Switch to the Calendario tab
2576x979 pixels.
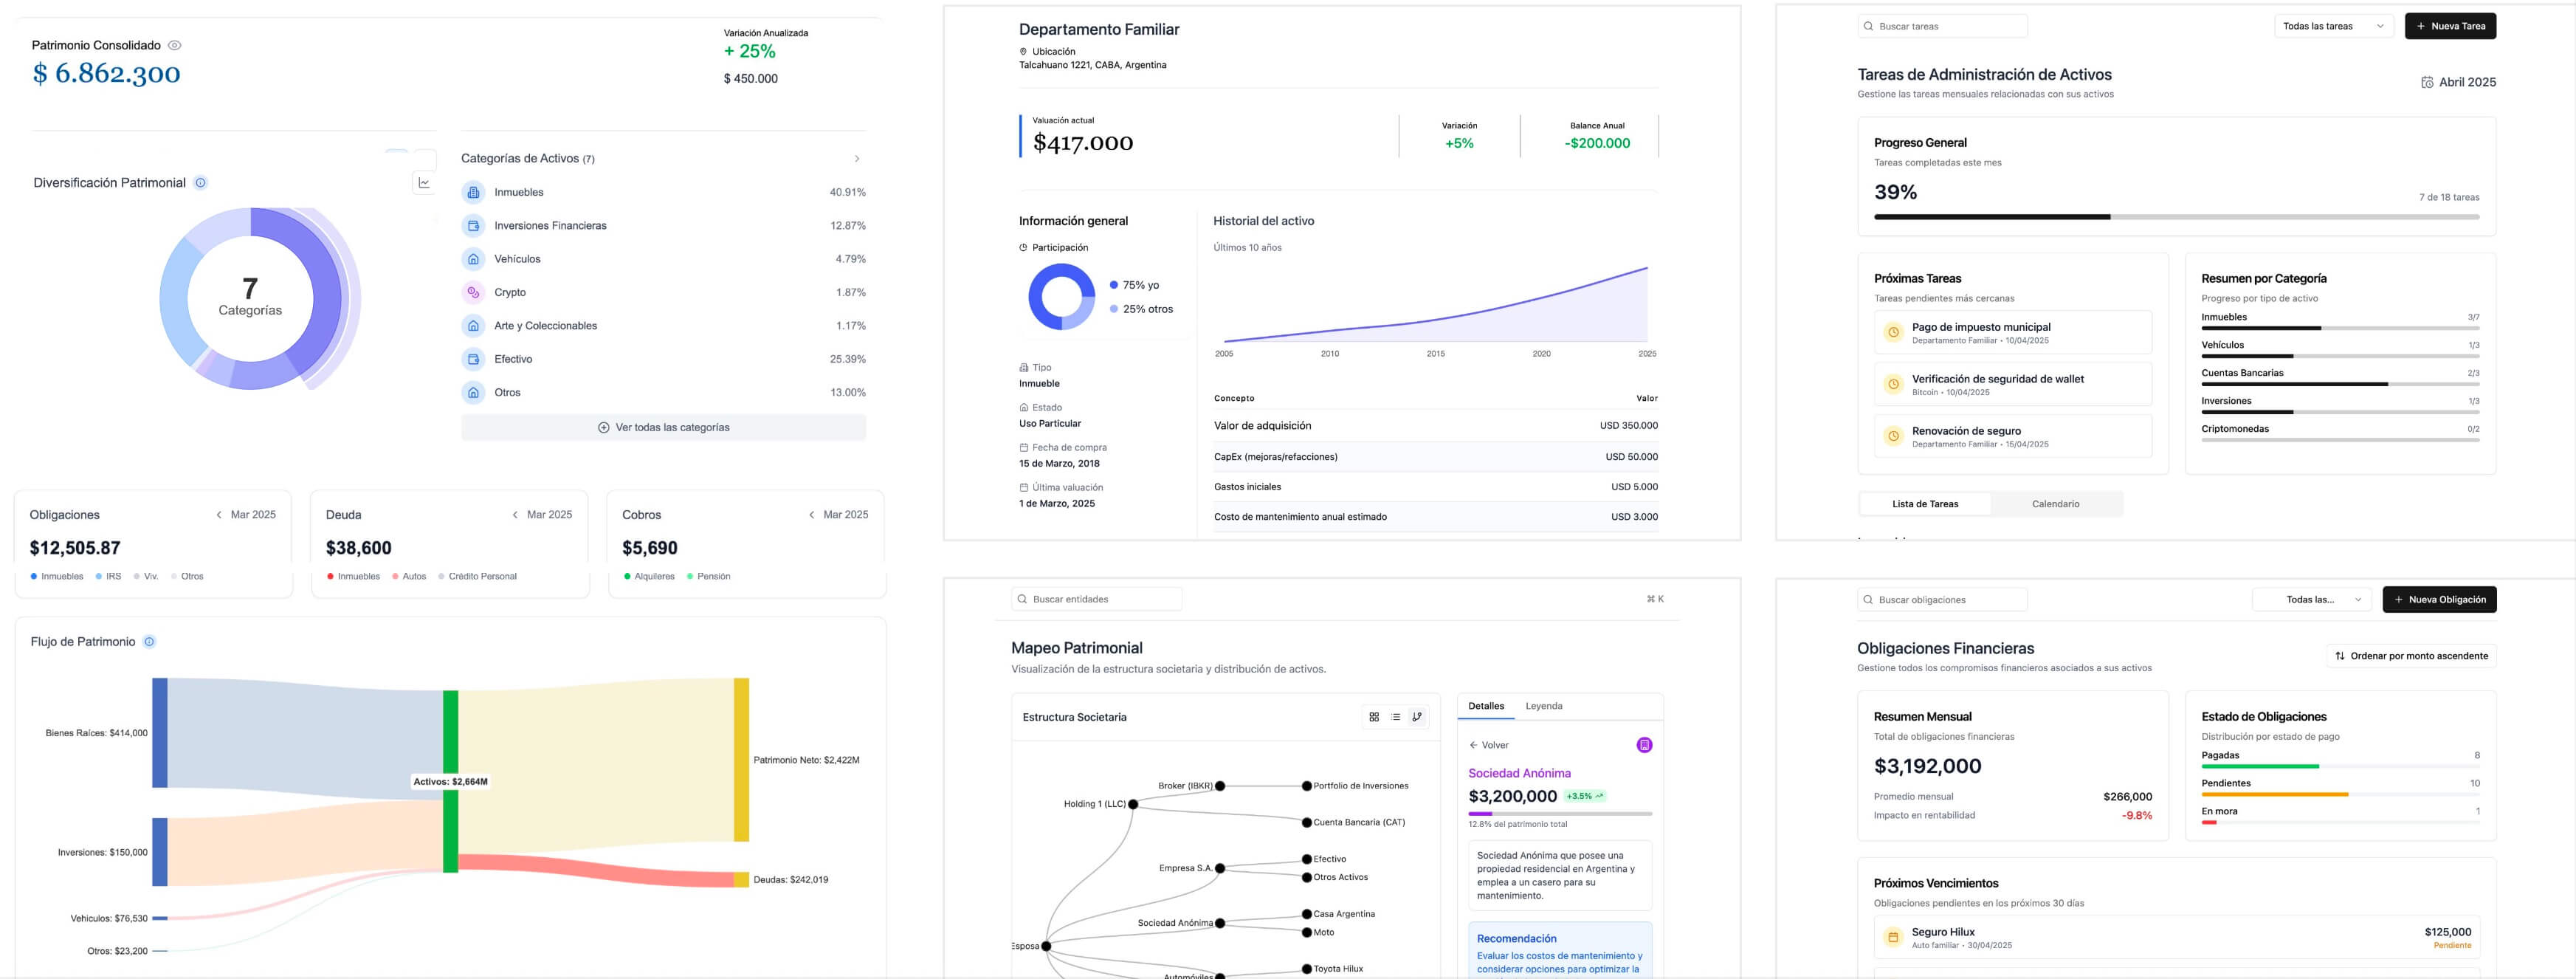[2055, 504]
